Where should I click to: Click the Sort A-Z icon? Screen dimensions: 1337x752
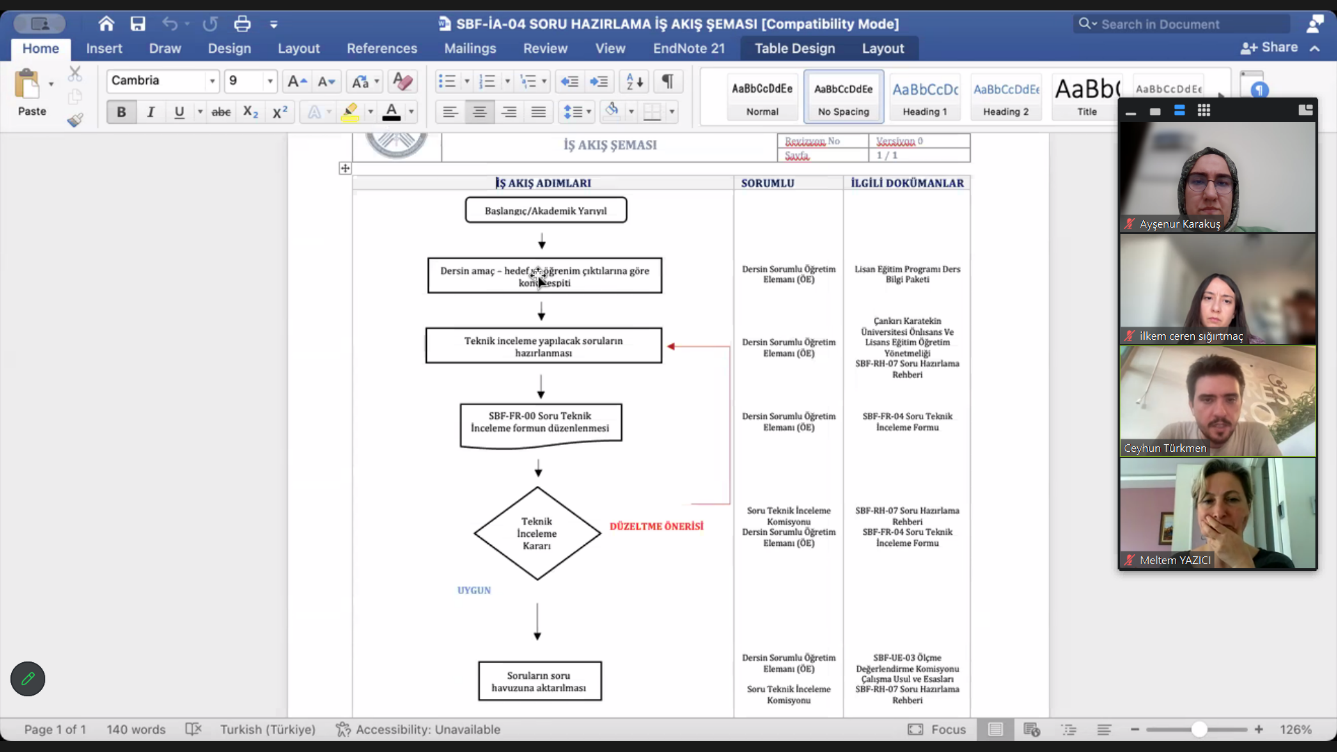634,81
